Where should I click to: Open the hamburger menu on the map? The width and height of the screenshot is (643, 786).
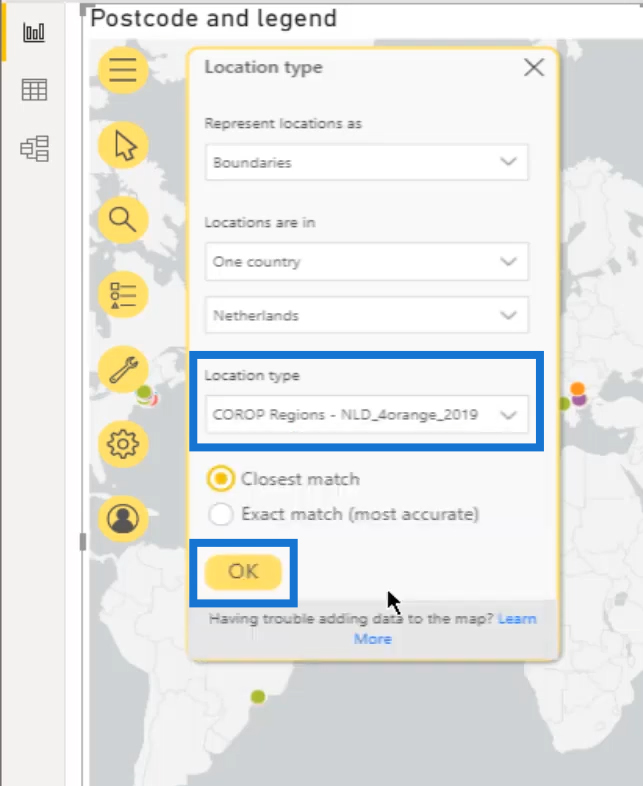click(x=123, y=70)
